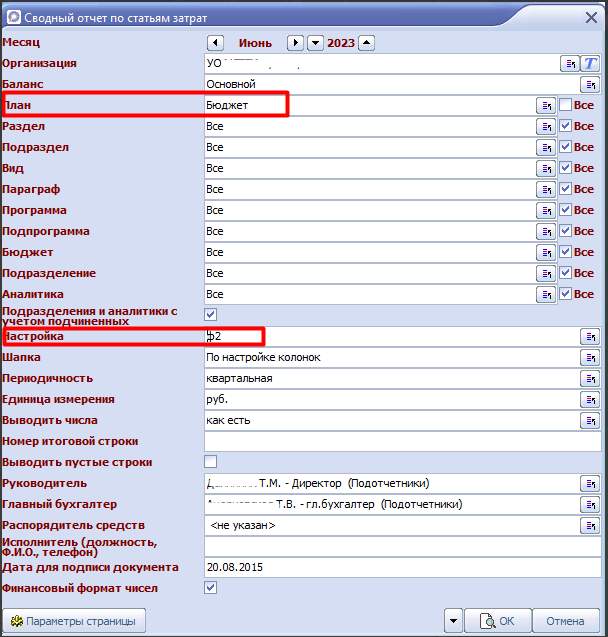Open 'Параметры страницы' page settings
The width and height of the screenshot is (608, 637).
tap(75, 621)
